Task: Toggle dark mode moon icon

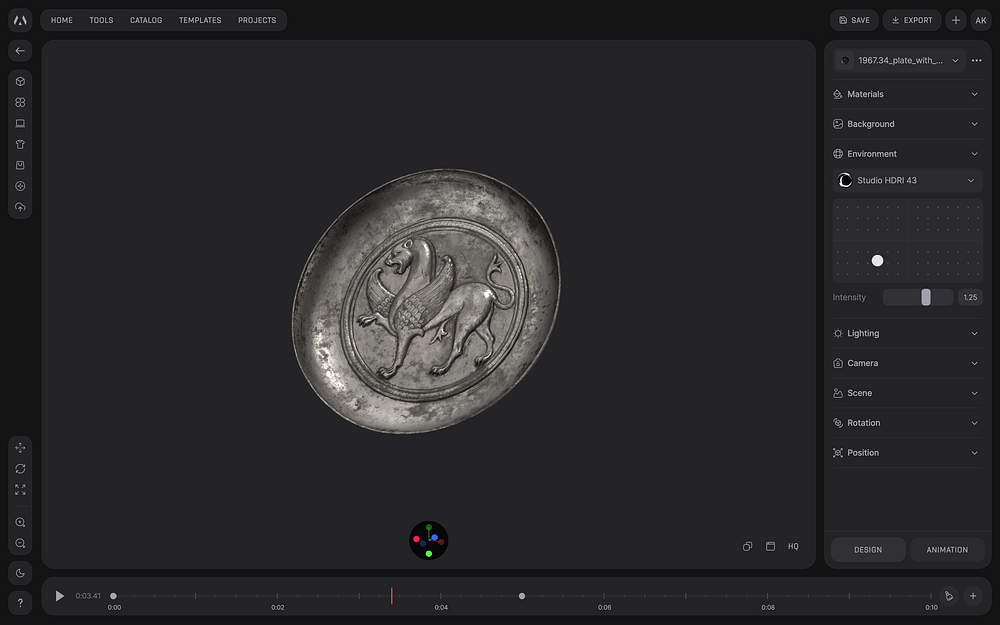Action: click(20, 573)
